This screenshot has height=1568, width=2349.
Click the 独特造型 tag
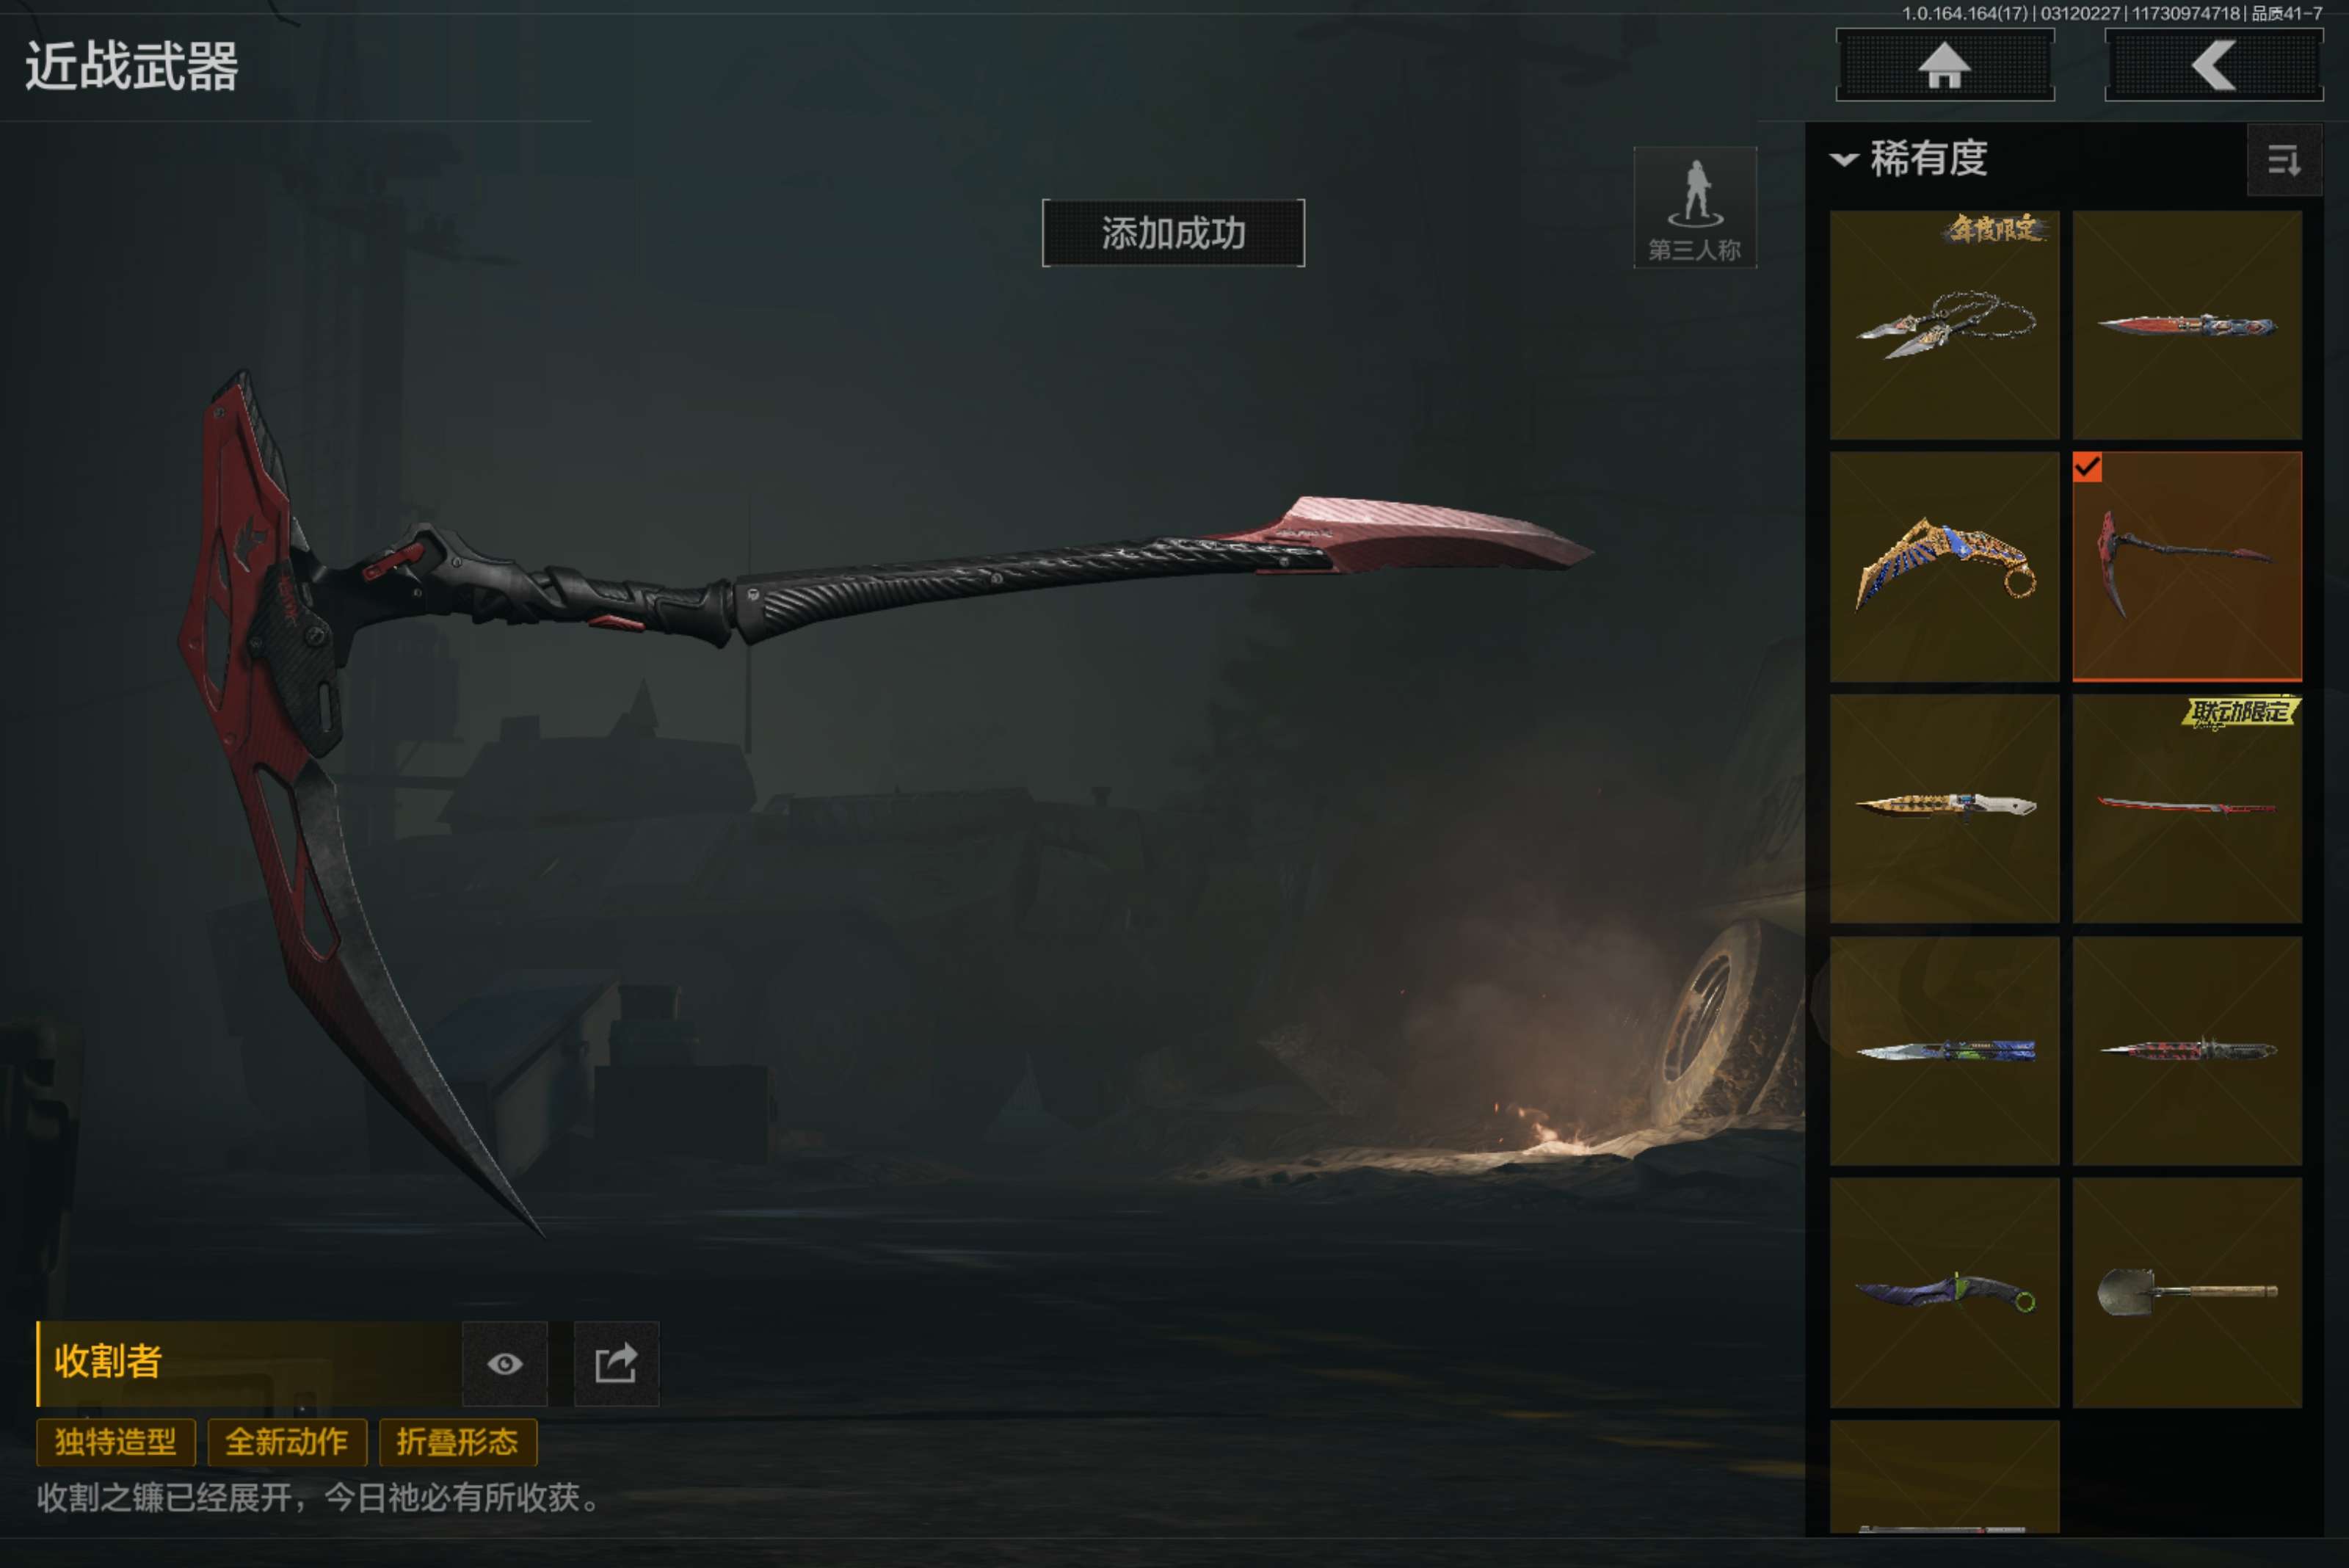116,1442
